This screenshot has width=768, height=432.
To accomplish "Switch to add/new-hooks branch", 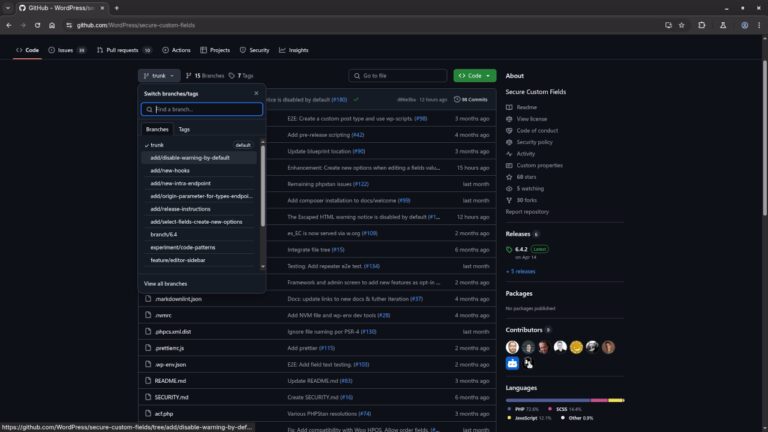I will (x=199, y=170).
